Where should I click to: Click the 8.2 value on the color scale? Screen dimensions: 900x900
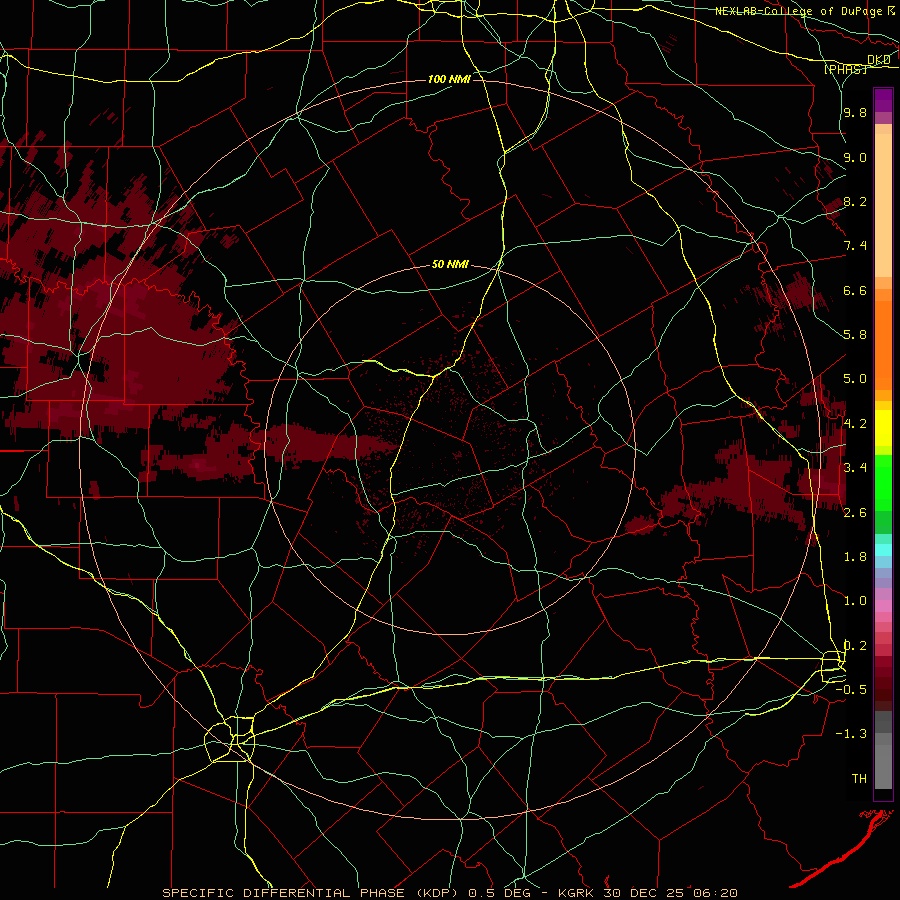point(855,201)
